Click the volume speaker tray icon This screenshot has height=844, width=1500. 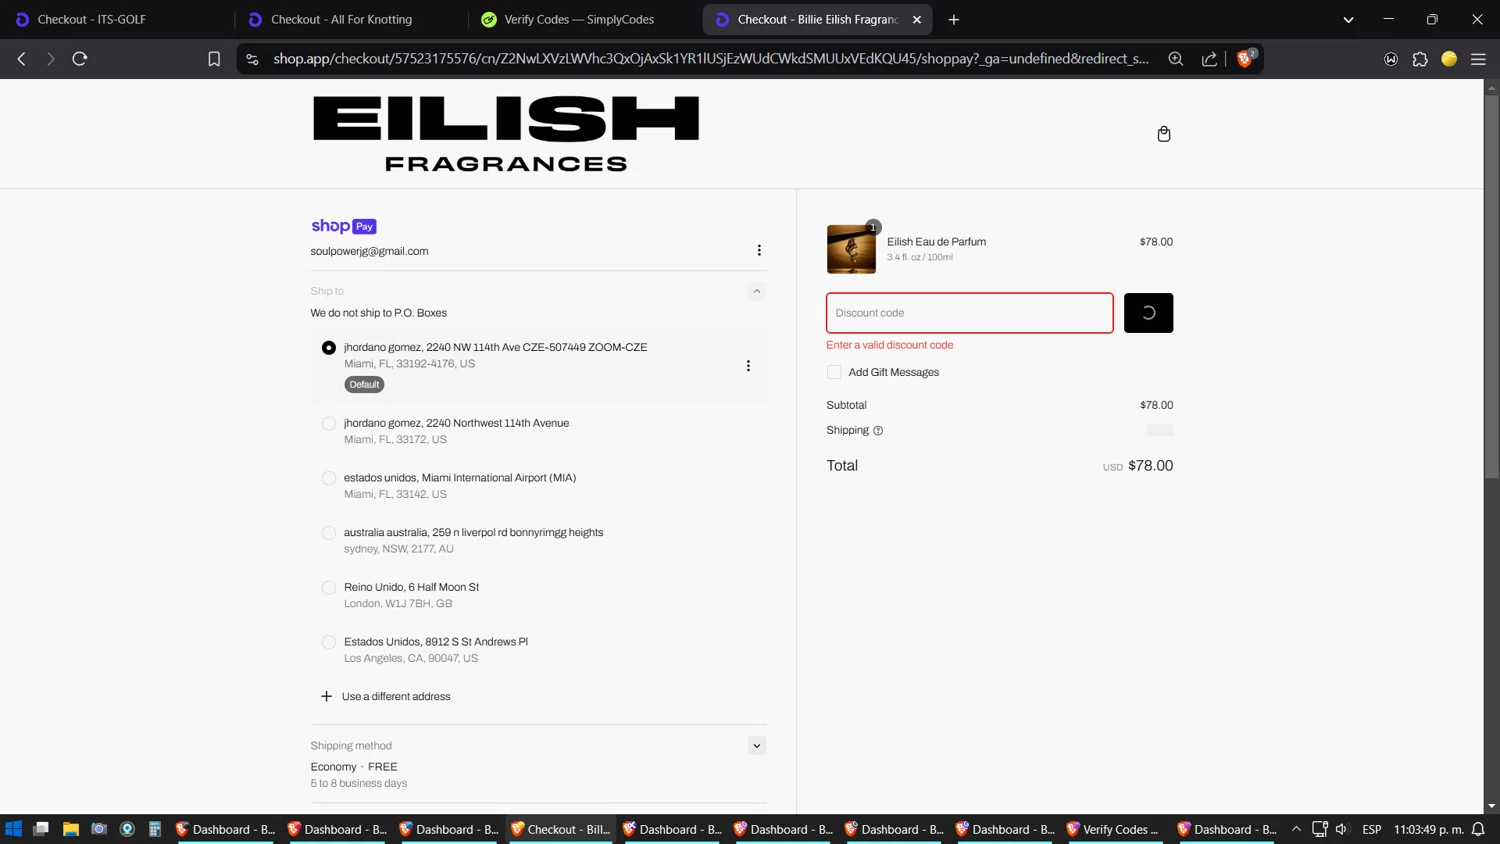(1342, 829)
